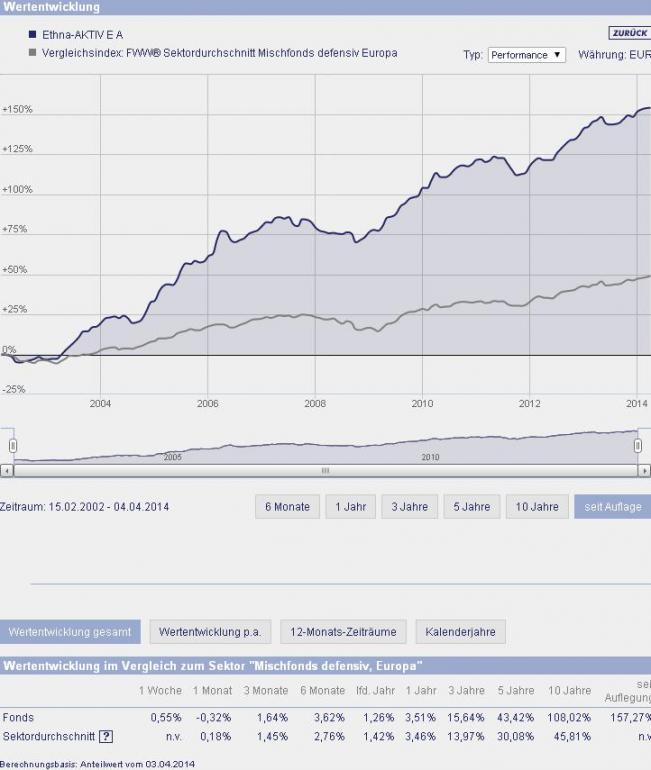Select the seit Auflage range
The width and height of the screenshot is (651, 770).
(613, 507)
